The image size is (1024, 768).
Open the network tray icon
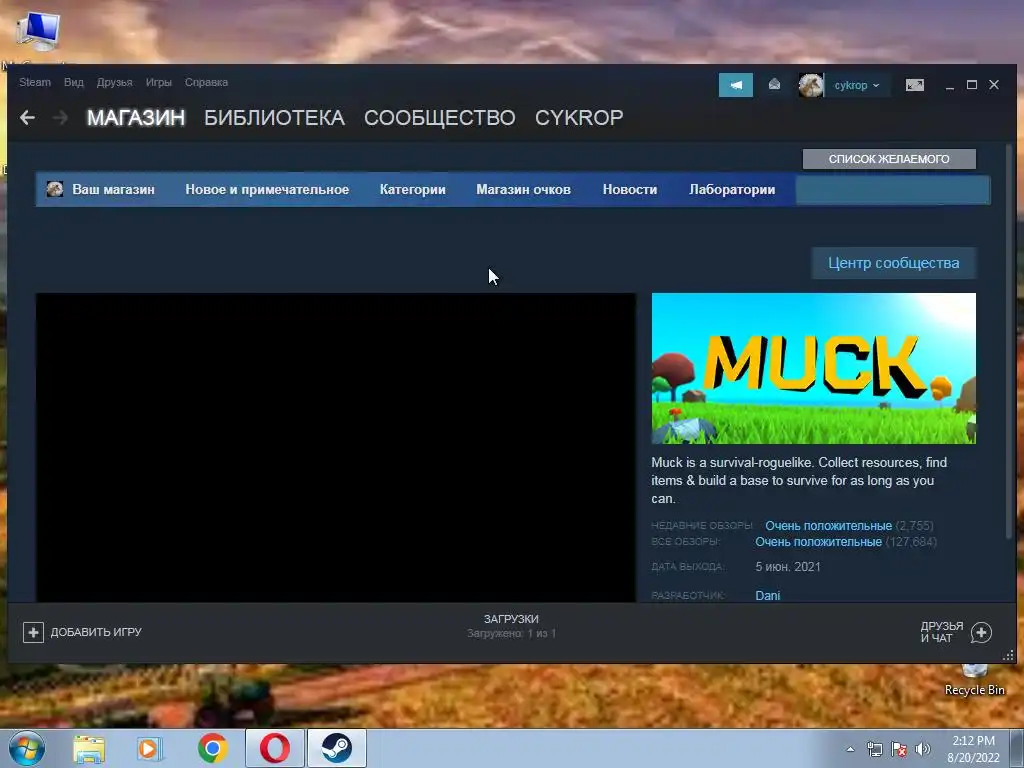click(874, 749)
